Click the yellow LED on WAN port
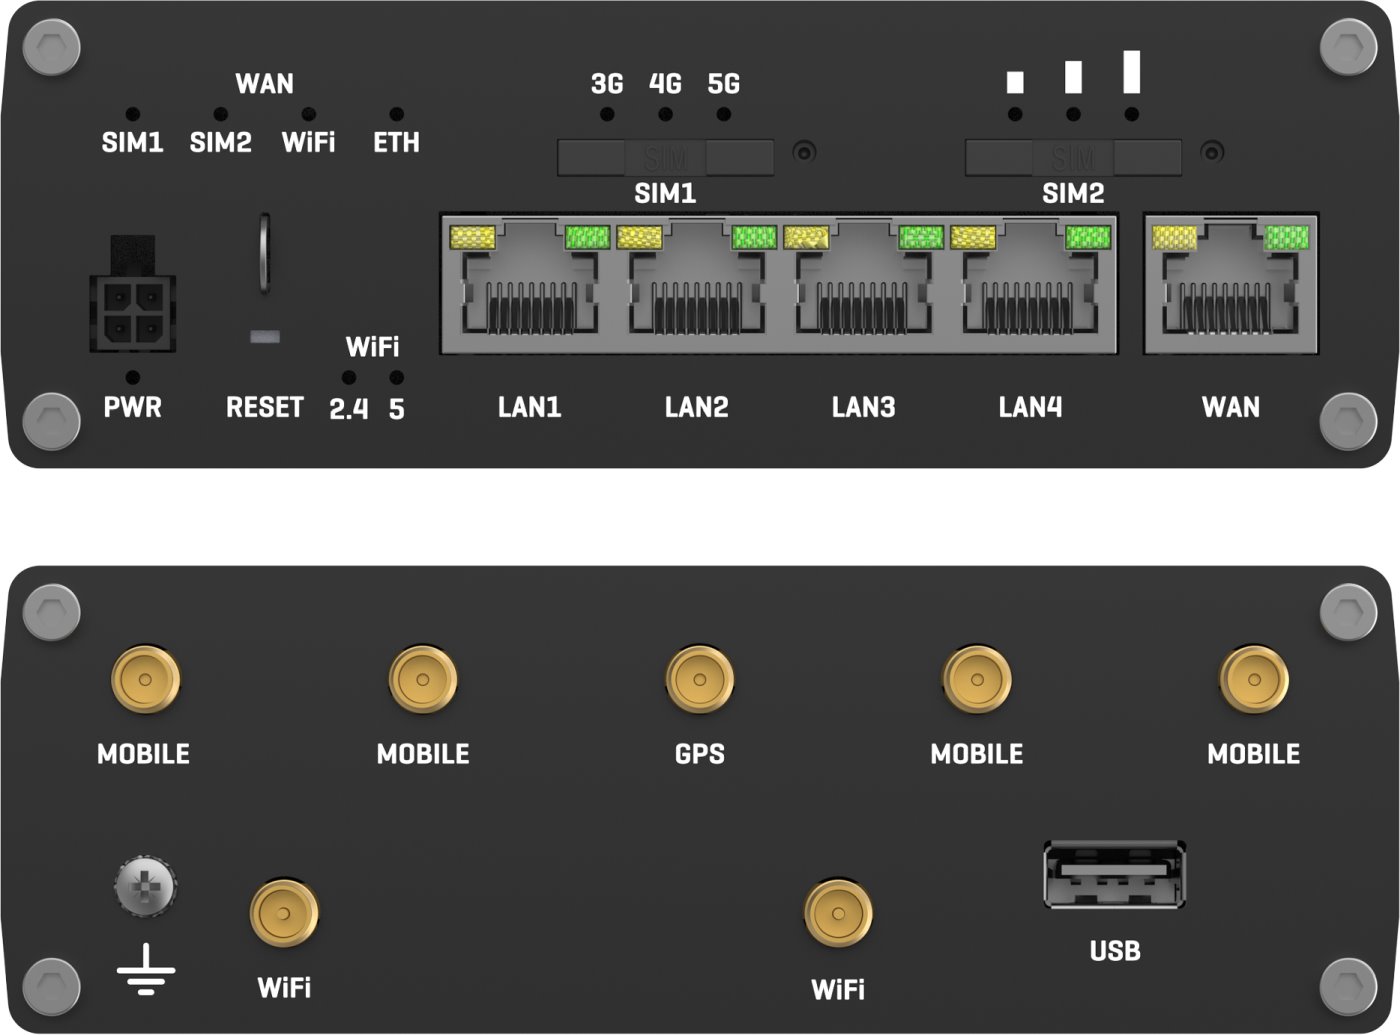The width and height of the screenshot is (1400, 1035). (1175, 238)
